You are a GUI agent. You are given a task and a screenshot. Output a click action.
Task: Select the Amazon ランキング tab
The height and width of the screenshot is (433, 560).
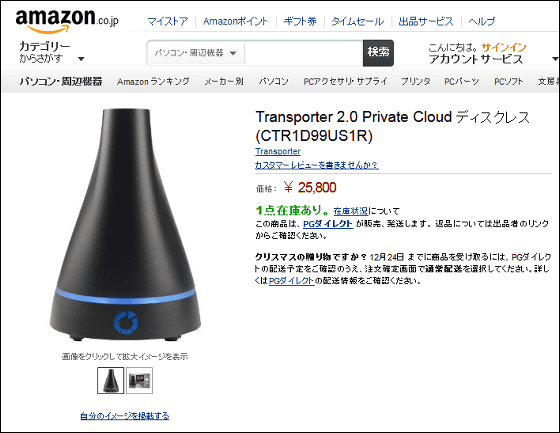[153, 81]
